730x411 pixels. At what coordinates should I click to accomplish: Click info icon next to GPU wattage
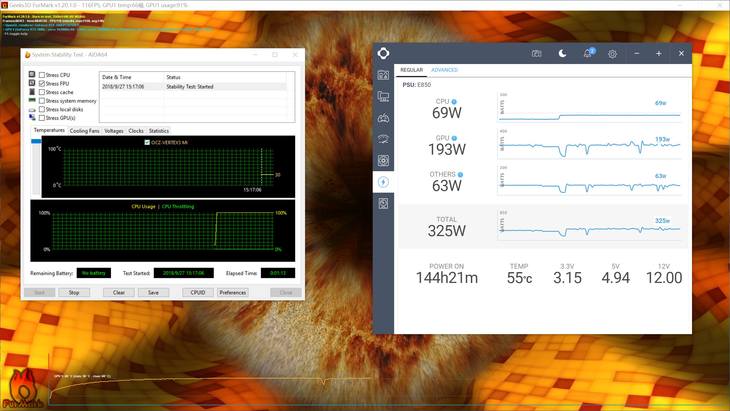(454, 138)
